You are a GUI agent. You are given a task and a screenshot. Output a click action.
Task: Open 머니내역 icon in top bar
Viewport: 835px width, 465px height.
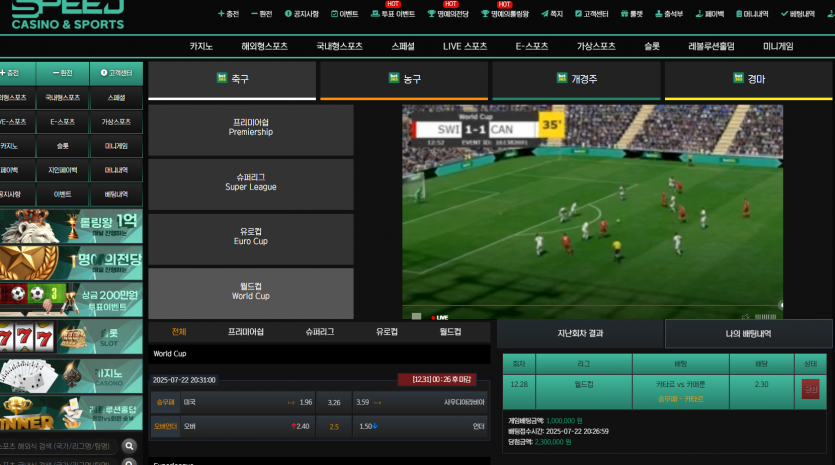[x=739, y=14]
